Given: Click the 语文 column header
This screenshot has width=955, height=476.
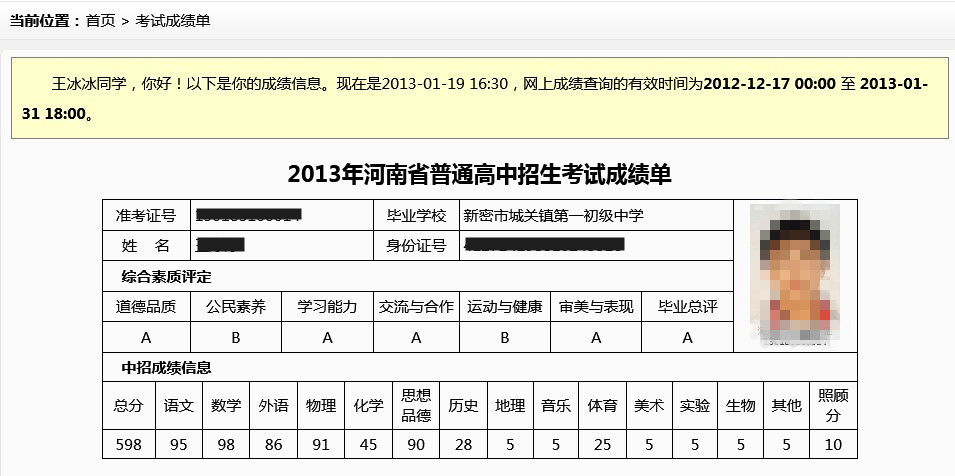Looking at the screenshot, I should click(x=179, y=406).
